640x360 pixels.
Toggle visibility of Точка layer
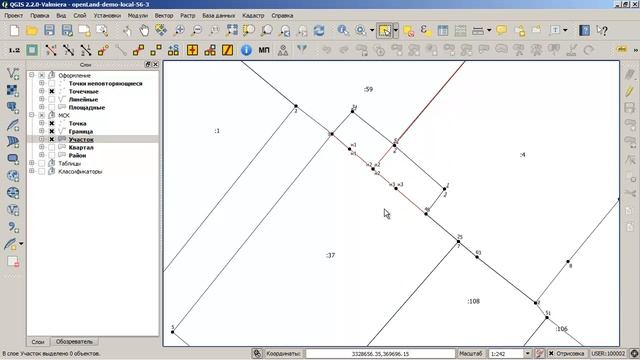pos(52,123)
